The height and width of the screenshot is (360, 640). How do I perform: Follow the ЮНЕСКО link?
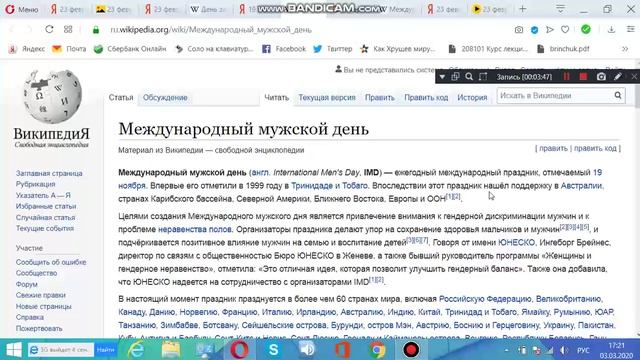(x=516, y=242)
